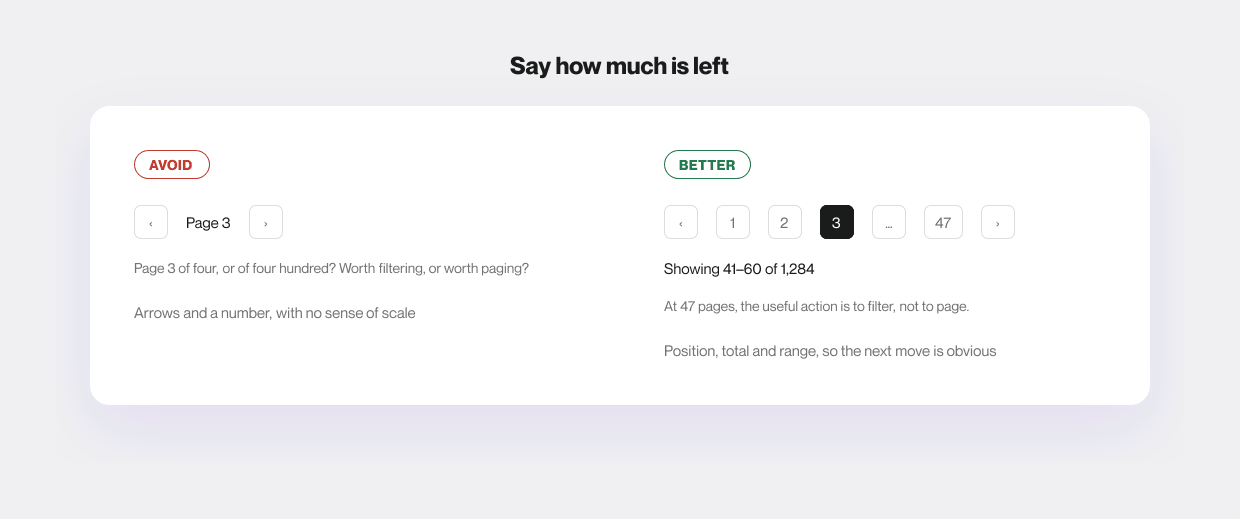The height and width of the screenshot is (519, 1240).
Task: Click 'Position, total and range' caption
Action: [830, 351]
